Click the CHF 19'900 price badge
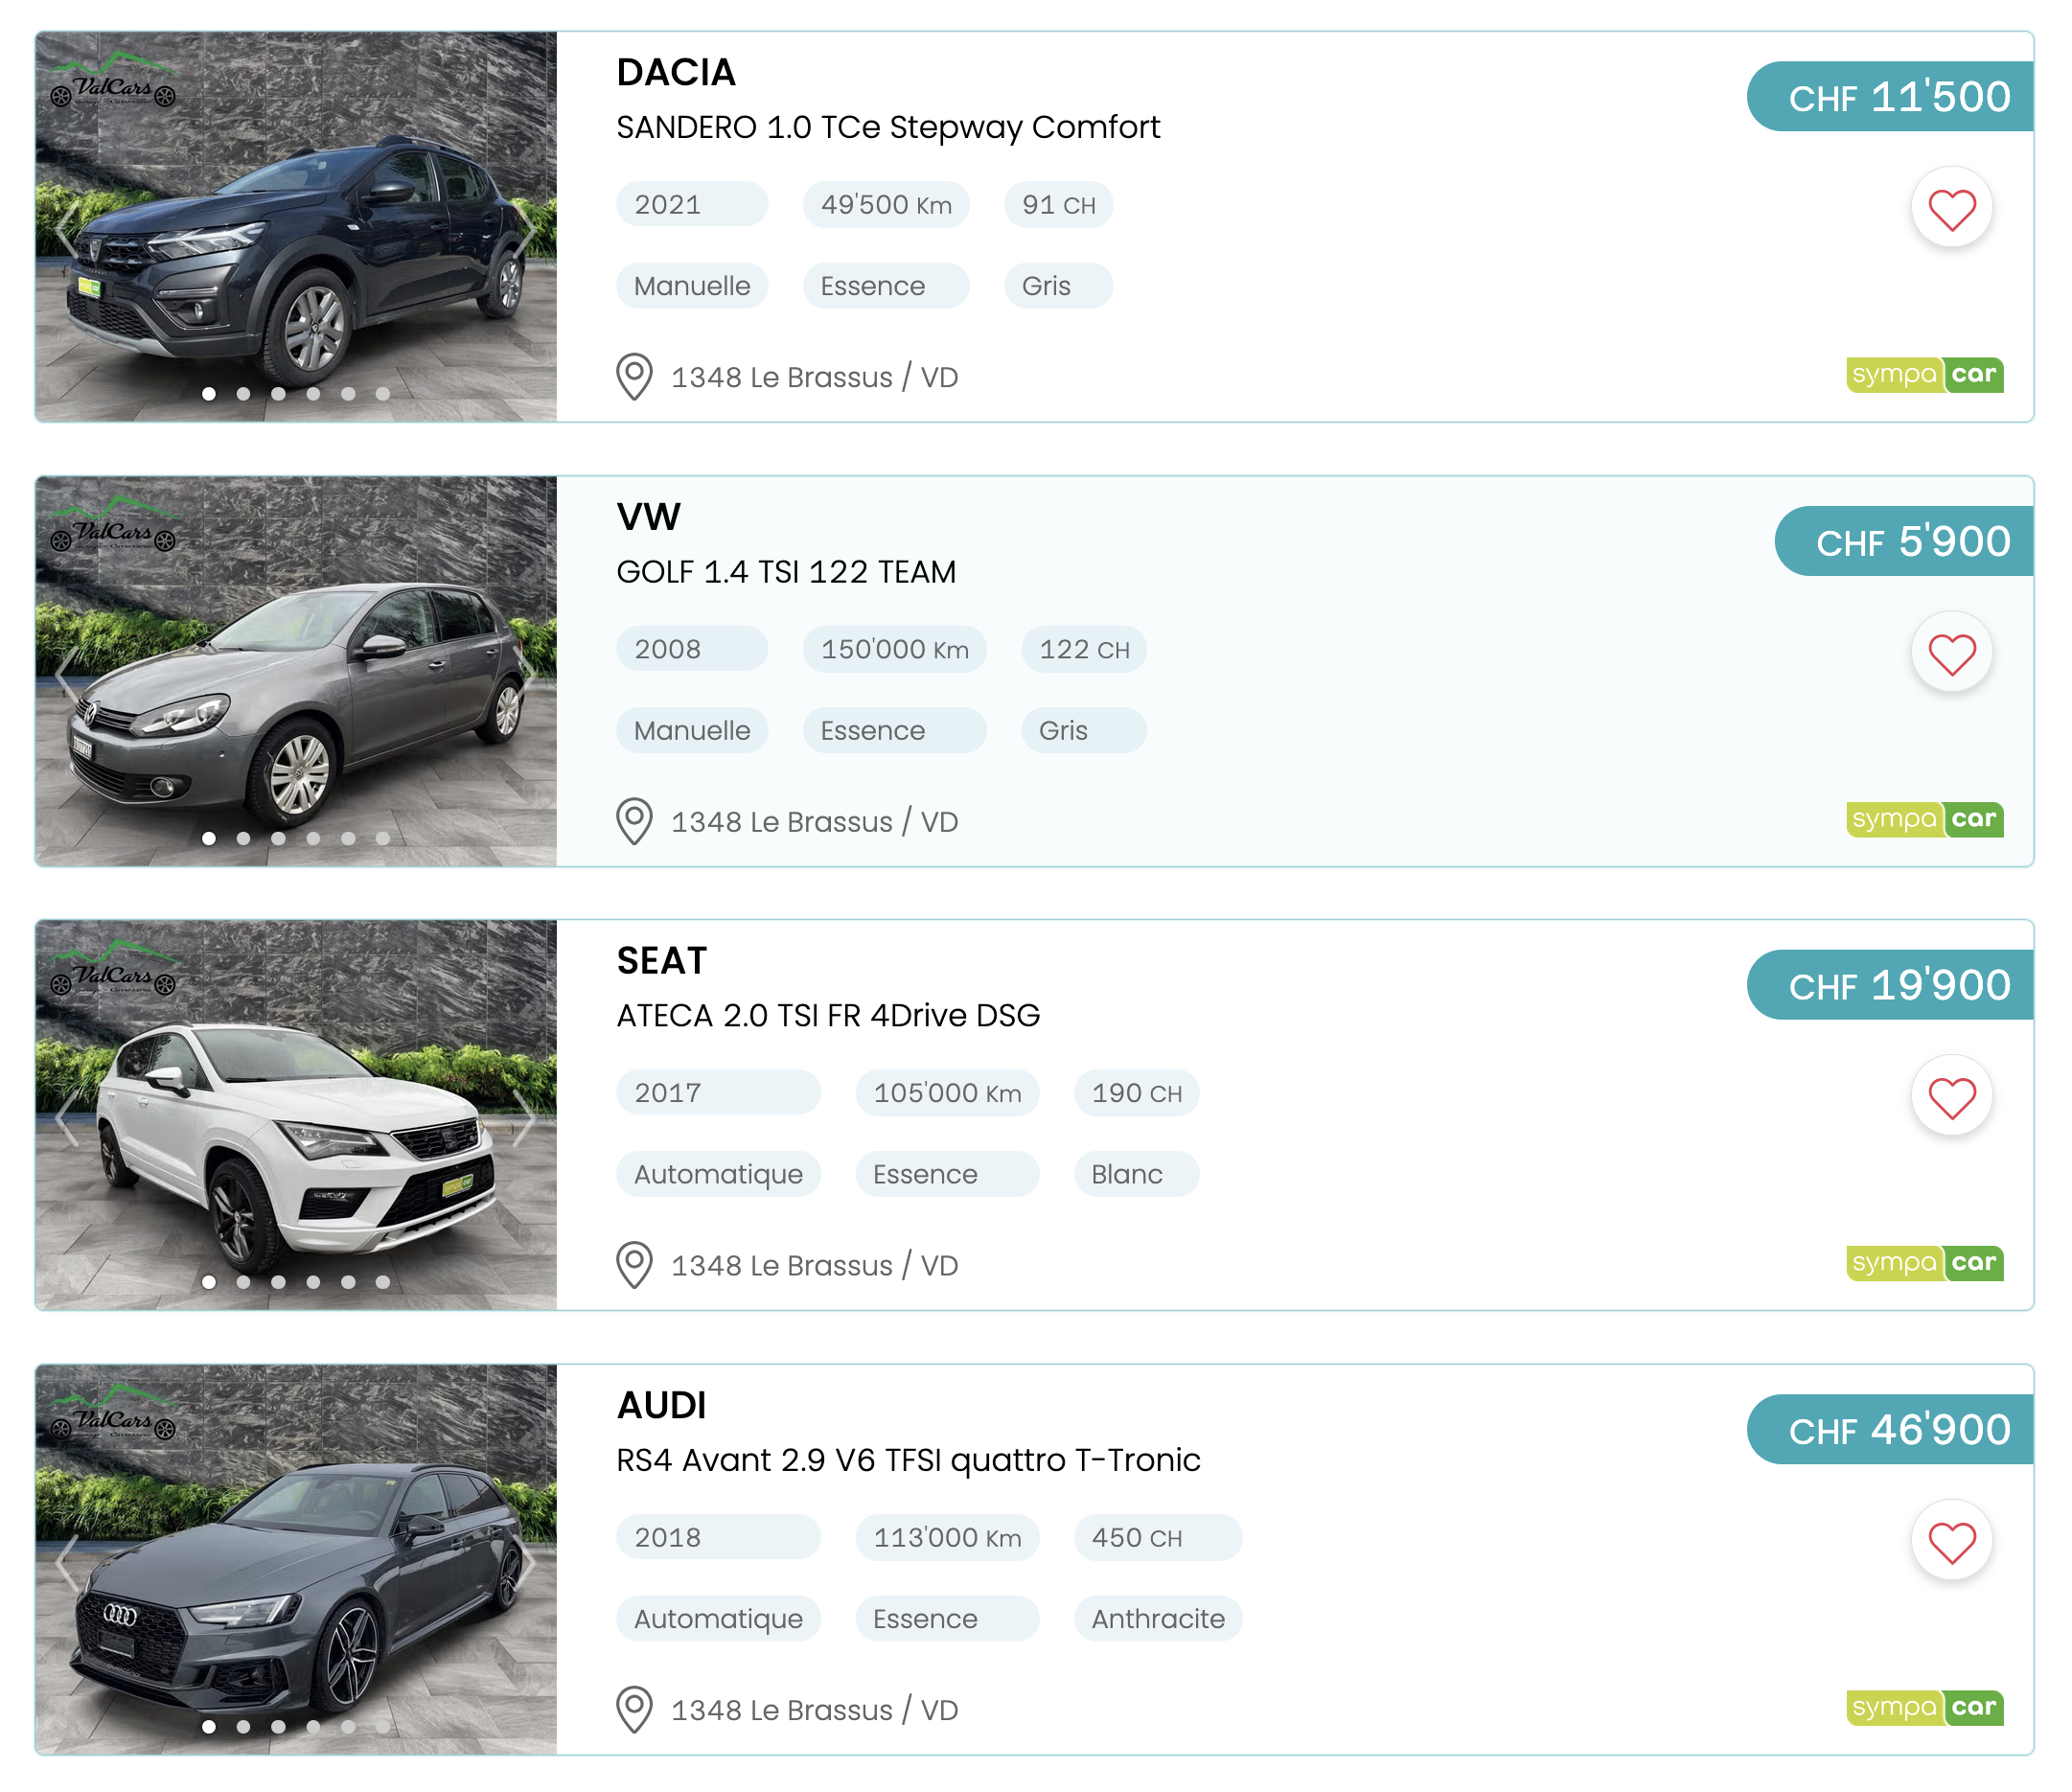Image resolution: width=2072 pixels, height=1792 pixels. [1890, 985]
